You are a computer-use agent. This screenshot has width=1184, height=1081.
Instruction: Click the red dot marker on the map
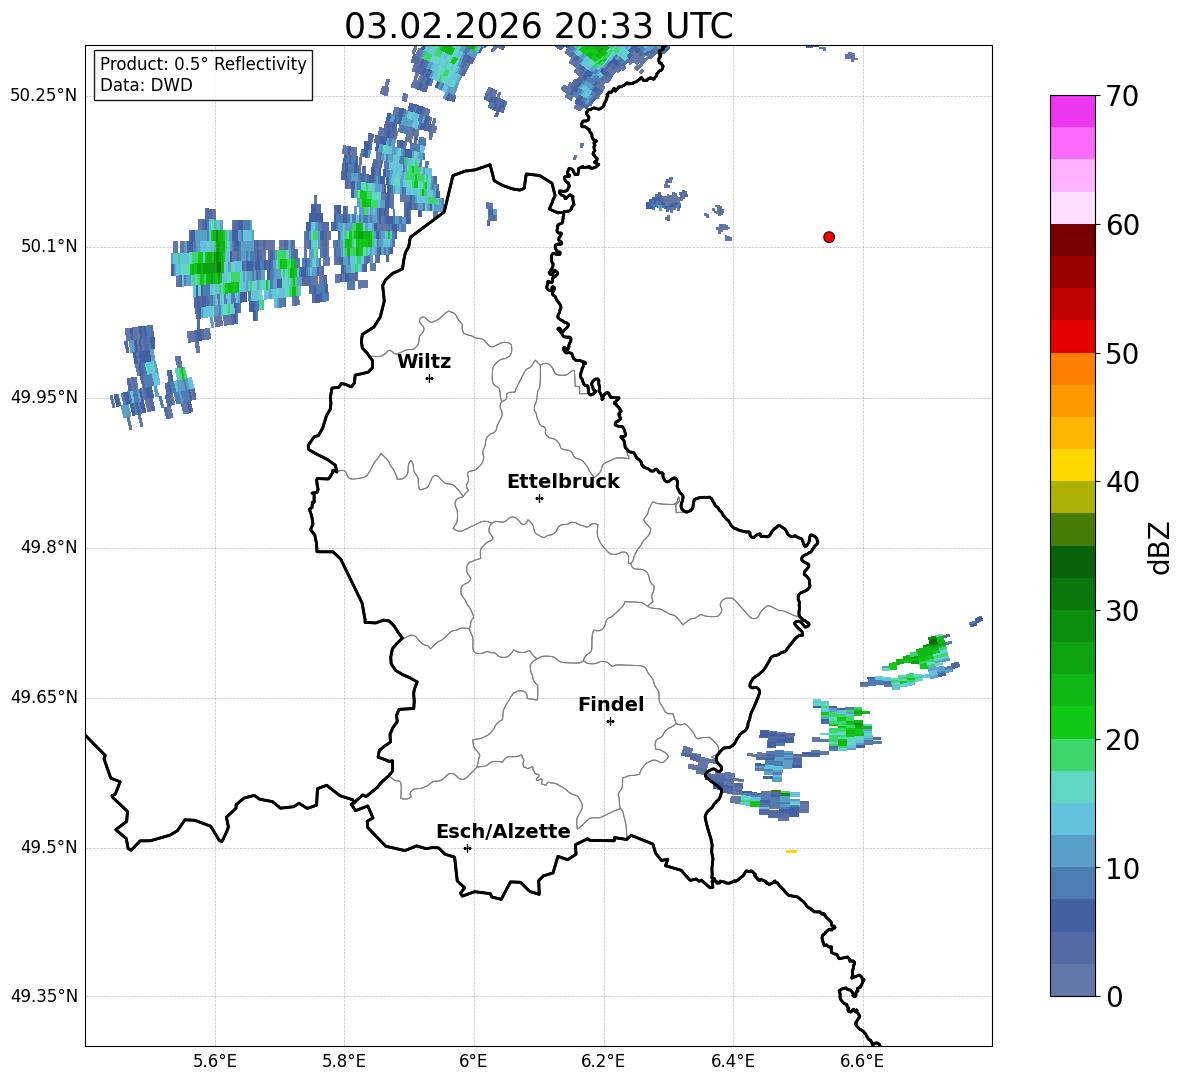point(829,237)
